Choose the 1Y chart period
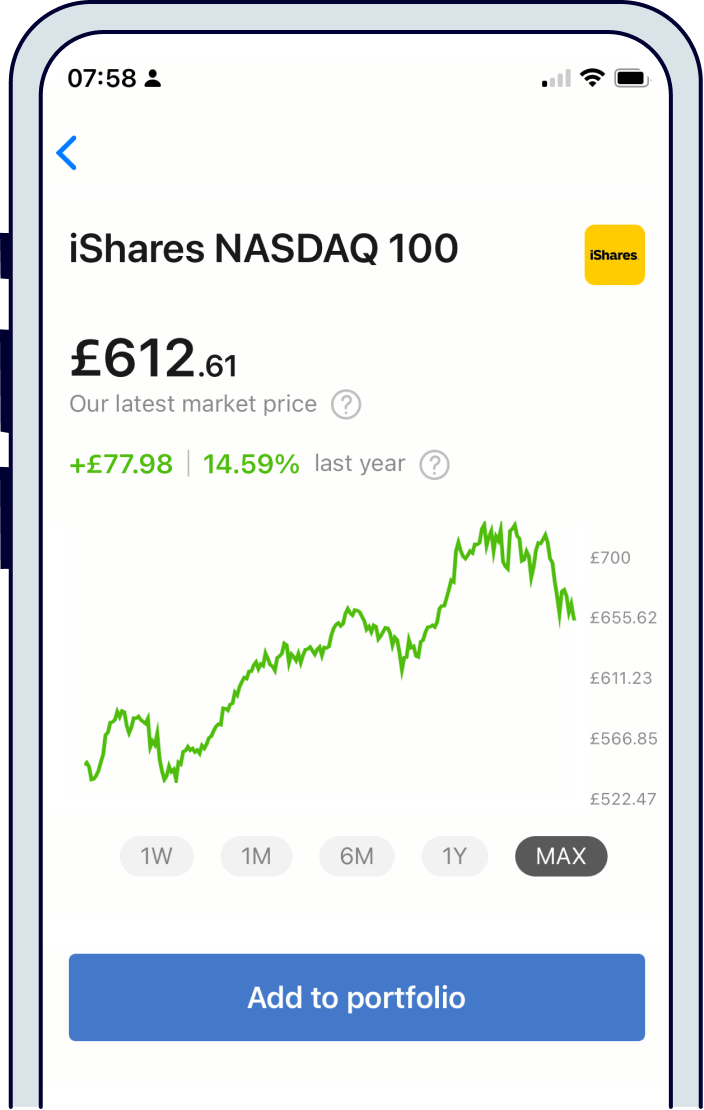Image resolution: width=704 pixels, height=1110 pixels. pos(455,856)
